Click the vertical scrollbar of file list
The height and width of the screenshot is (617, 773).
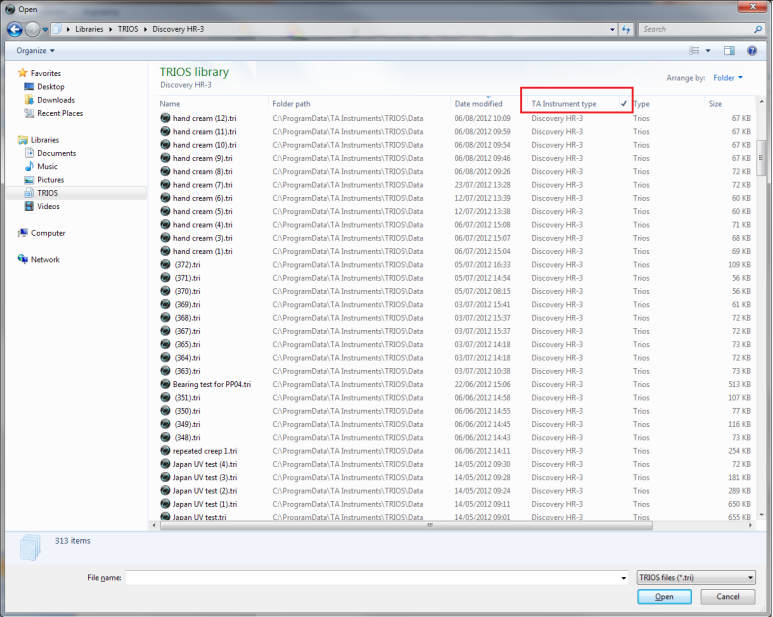point(761,300)
